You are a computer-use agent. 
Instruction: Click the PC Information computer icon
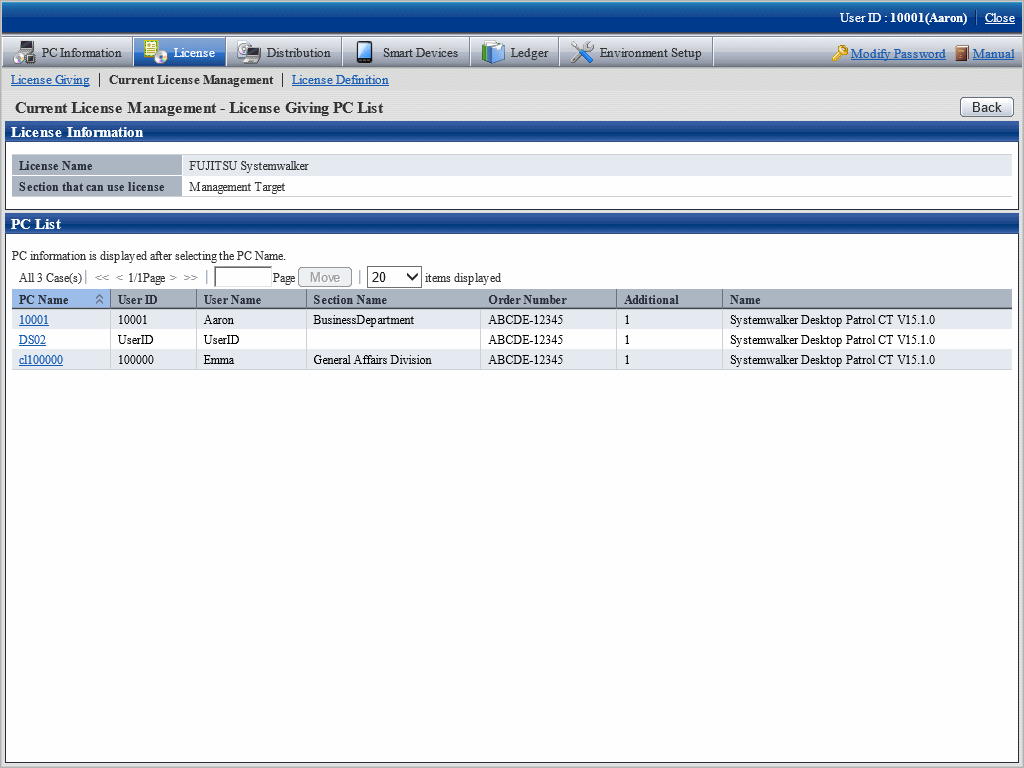pyautogui.click(x=25, y=52)
